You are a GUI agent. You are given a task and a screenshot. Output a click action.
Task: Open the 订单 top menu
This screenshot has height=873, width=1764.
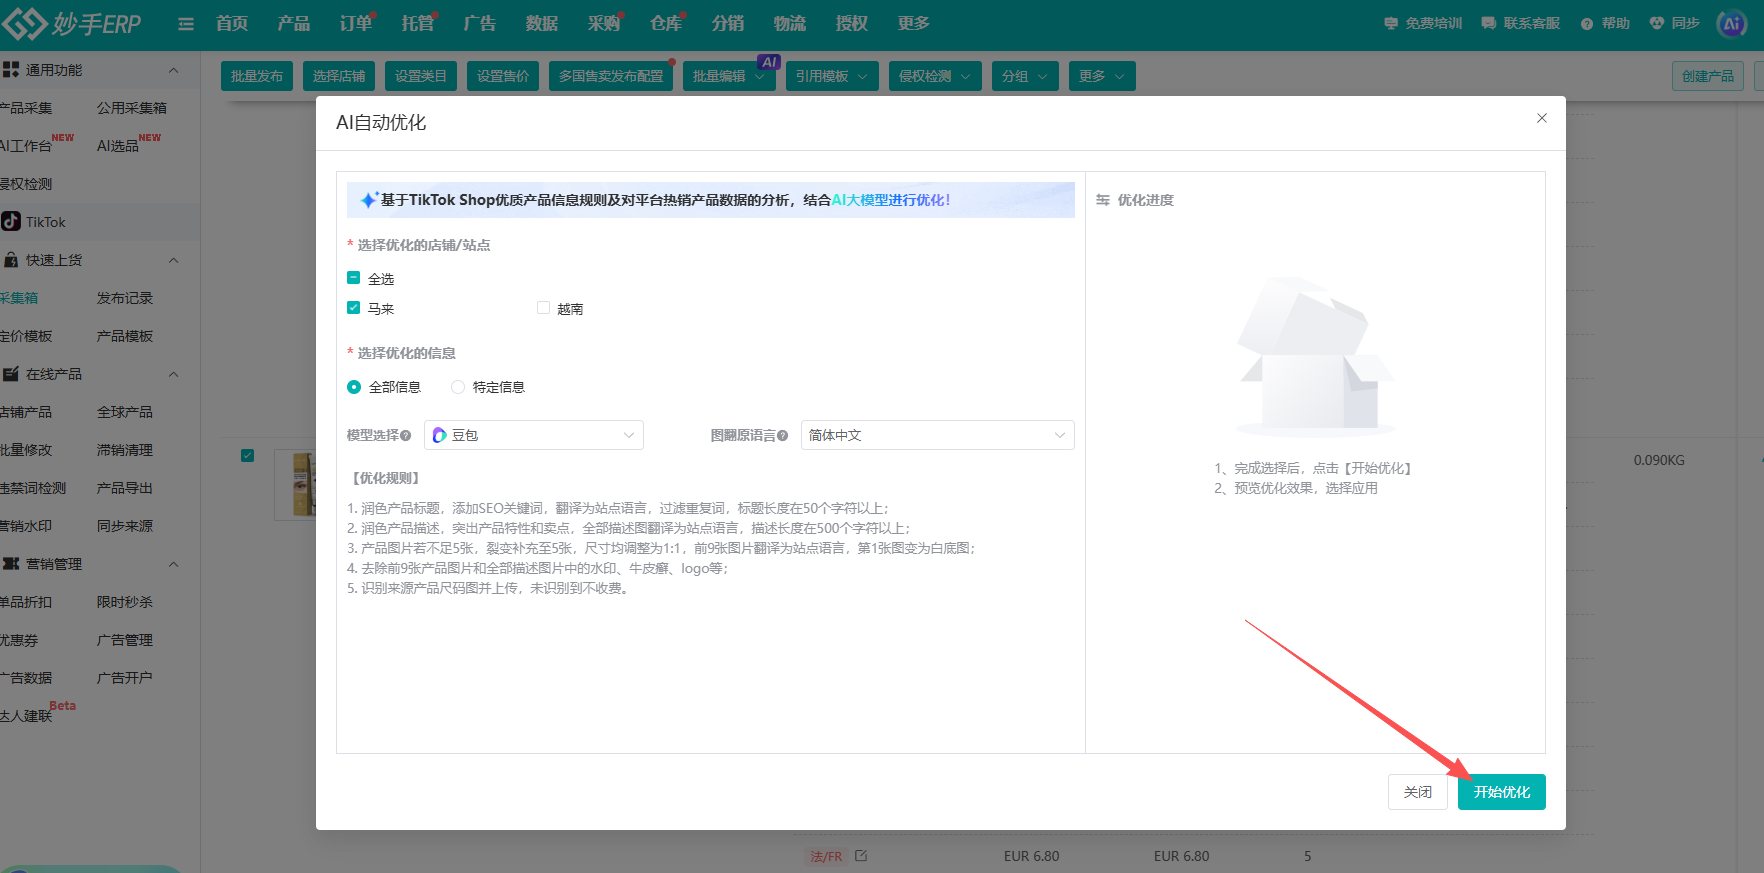click(x=356, y=23)
